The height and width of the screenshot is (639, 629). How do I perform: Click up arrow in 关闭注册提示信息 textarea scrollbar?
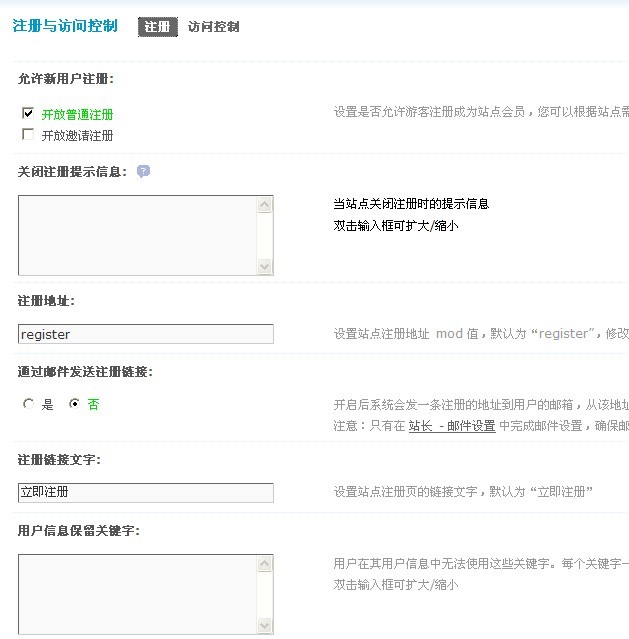265,205
